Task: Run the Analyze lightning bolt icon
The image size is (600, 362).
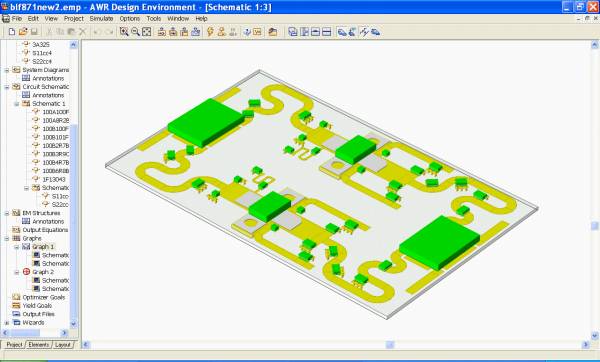Action: pyautogui.click(x=210, y=32)
